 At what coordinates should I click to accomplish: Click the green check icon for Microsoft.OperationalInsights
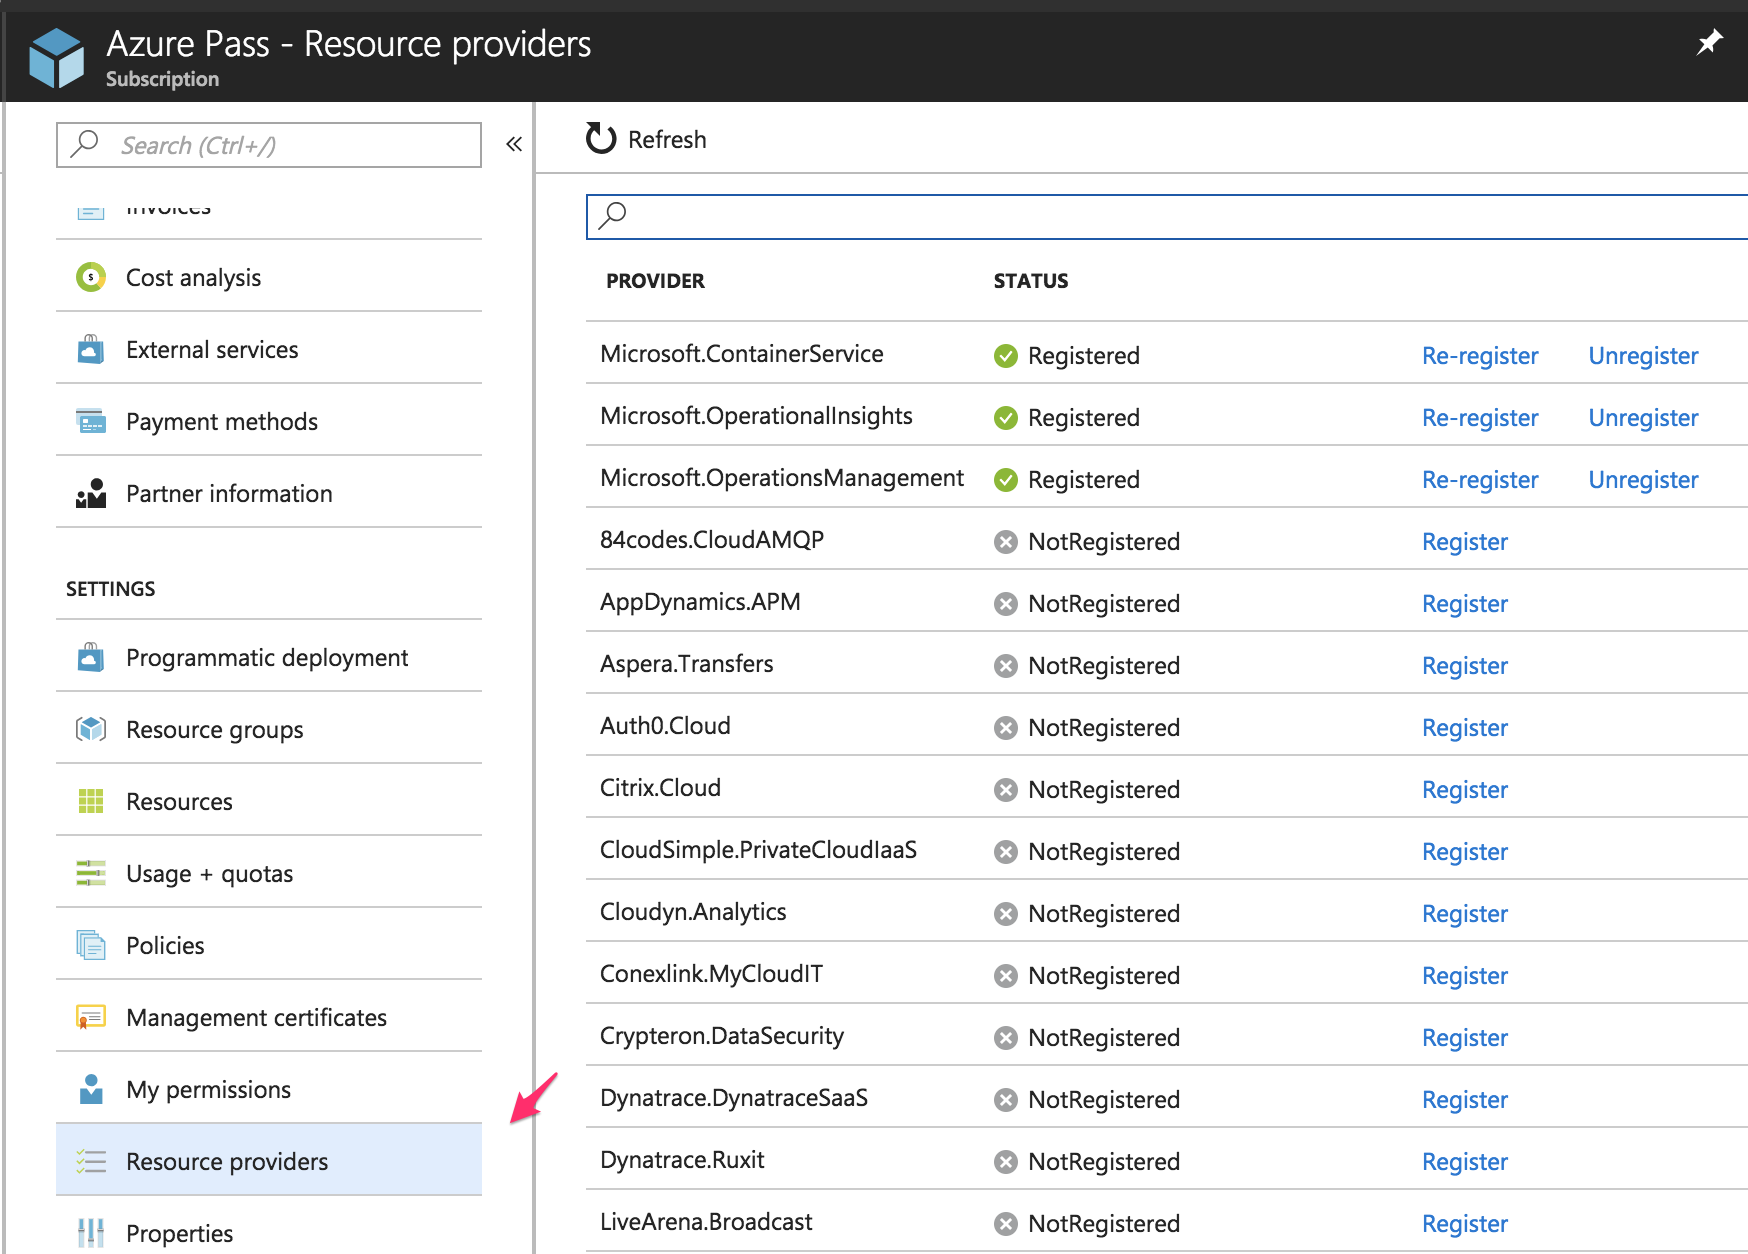(x=1006, y=418)
